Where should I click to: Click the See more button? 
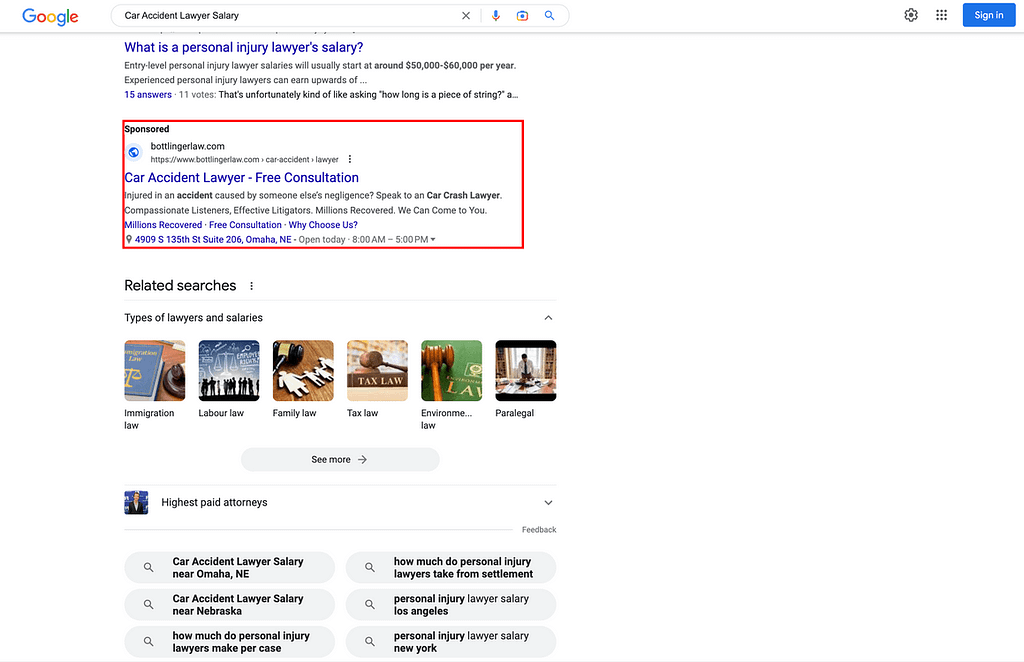(340, 460)
